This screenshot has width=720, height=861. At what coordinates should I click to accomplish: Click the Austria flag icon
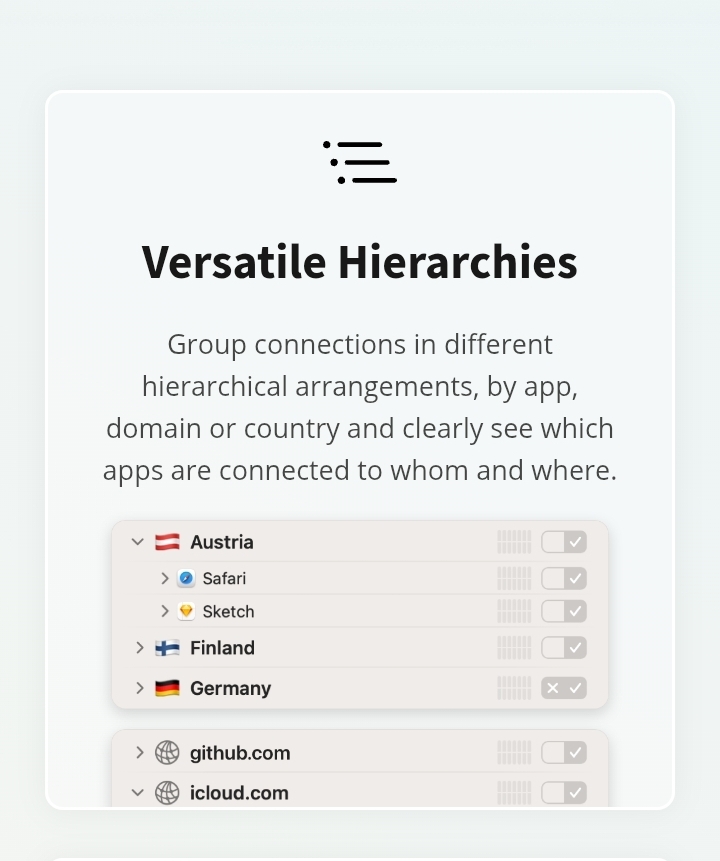tap(167, 542)
